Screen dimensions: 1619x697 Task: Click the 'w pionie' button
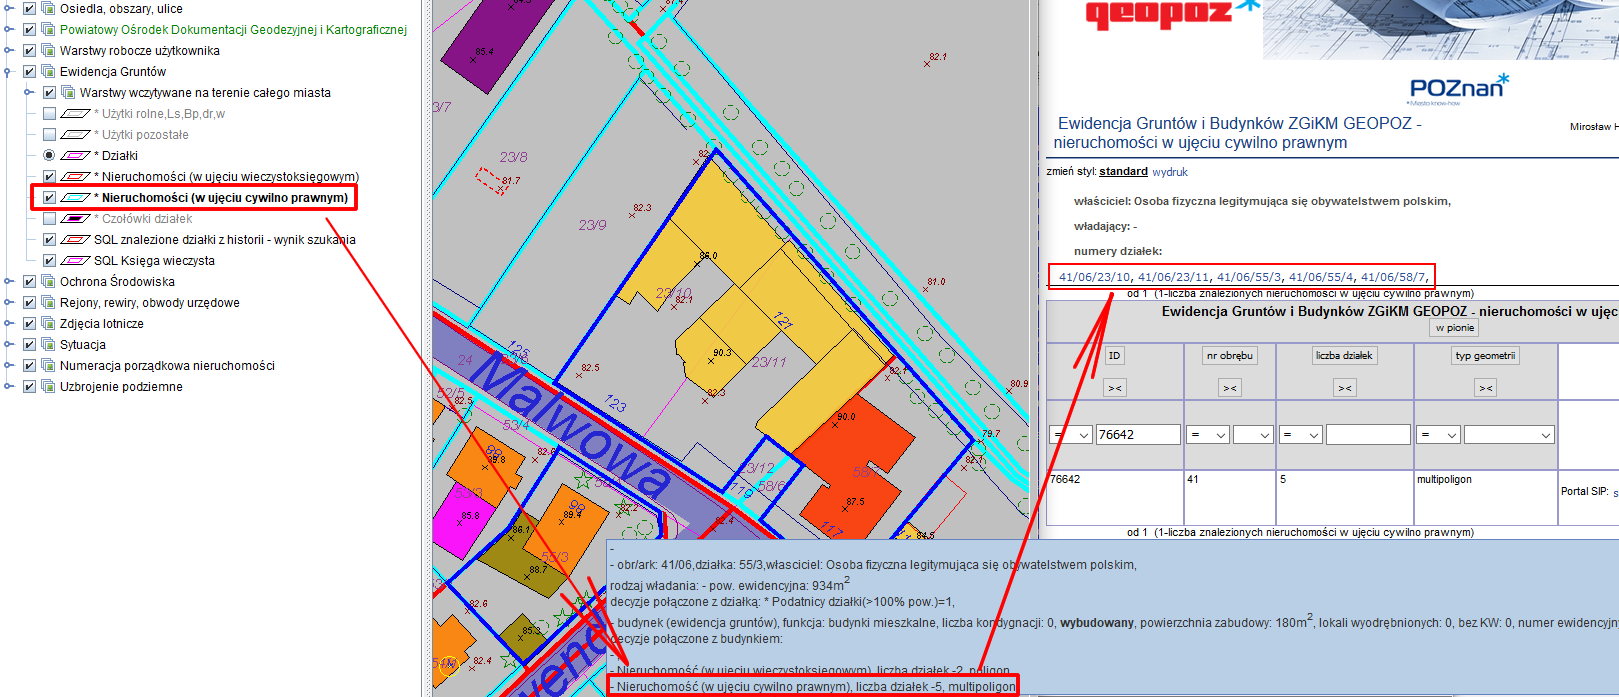(x=1454, y=328)
